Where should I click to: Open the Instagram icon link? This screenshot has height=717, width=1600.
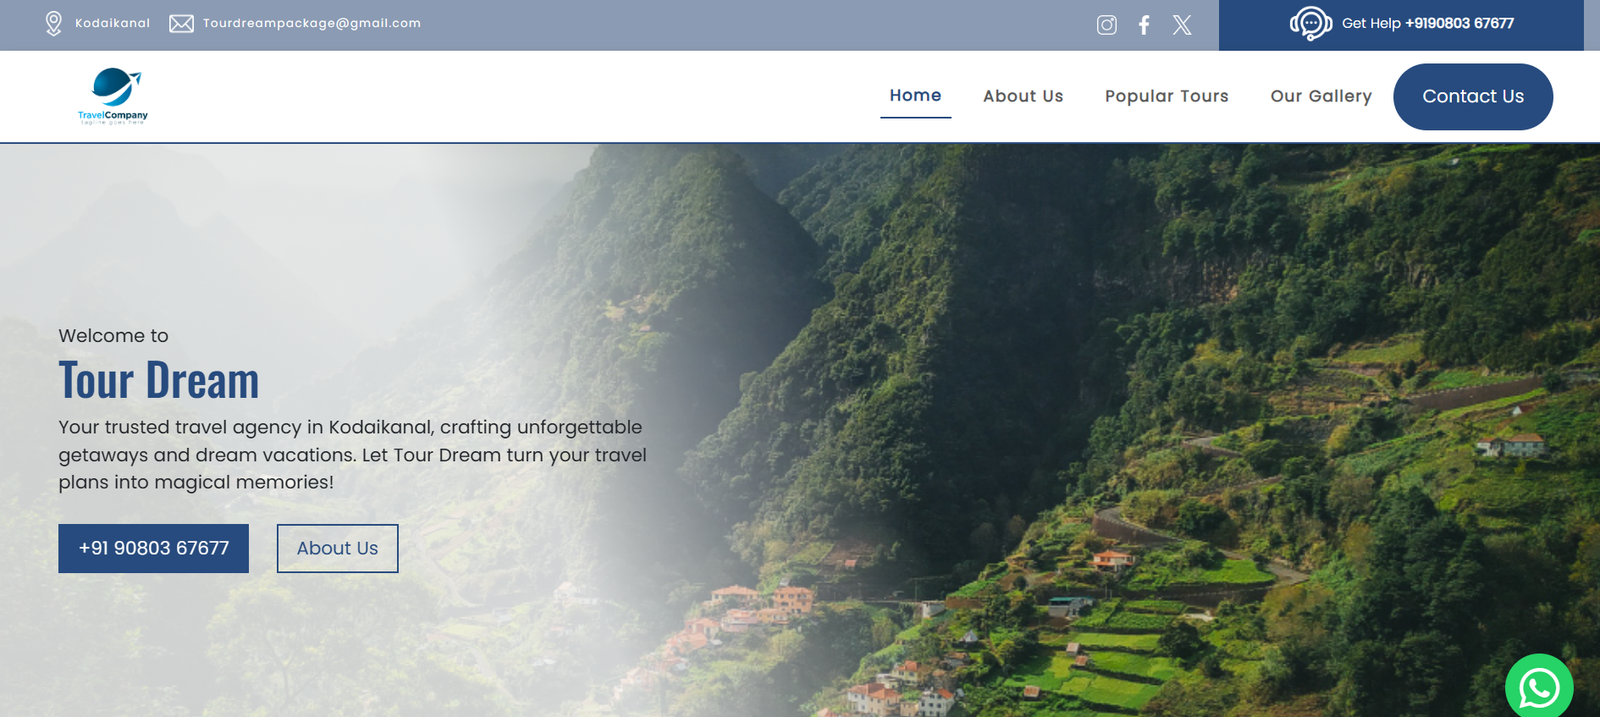[1106, 25]
